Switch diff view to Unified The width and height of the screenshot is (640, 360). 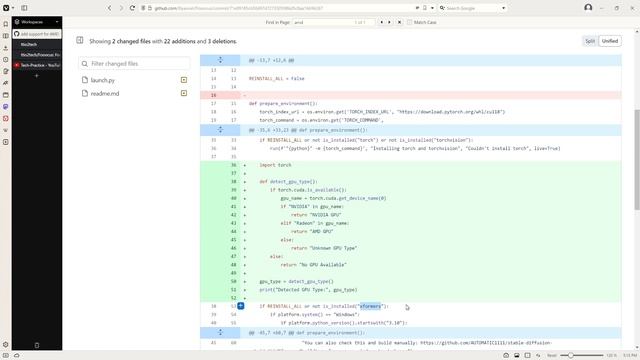pos(610,41)
